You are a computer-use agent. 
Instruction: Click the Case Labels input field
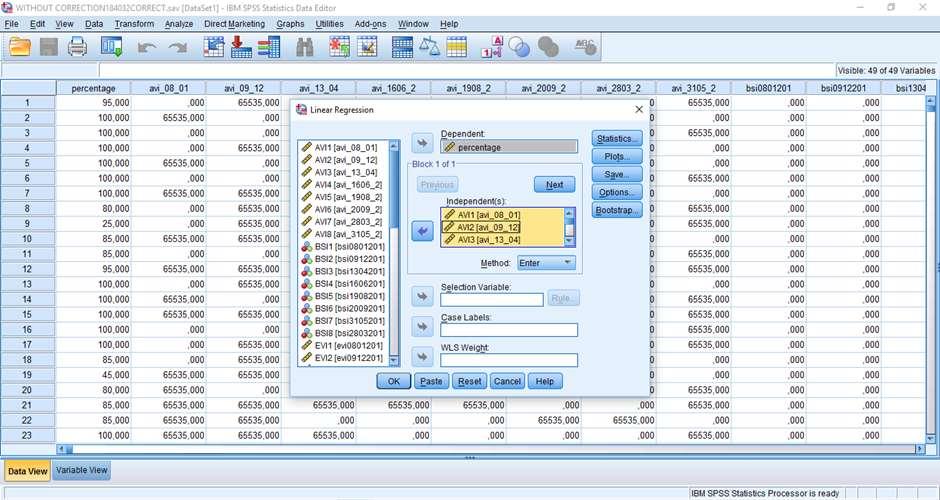(x=509, y=330)
